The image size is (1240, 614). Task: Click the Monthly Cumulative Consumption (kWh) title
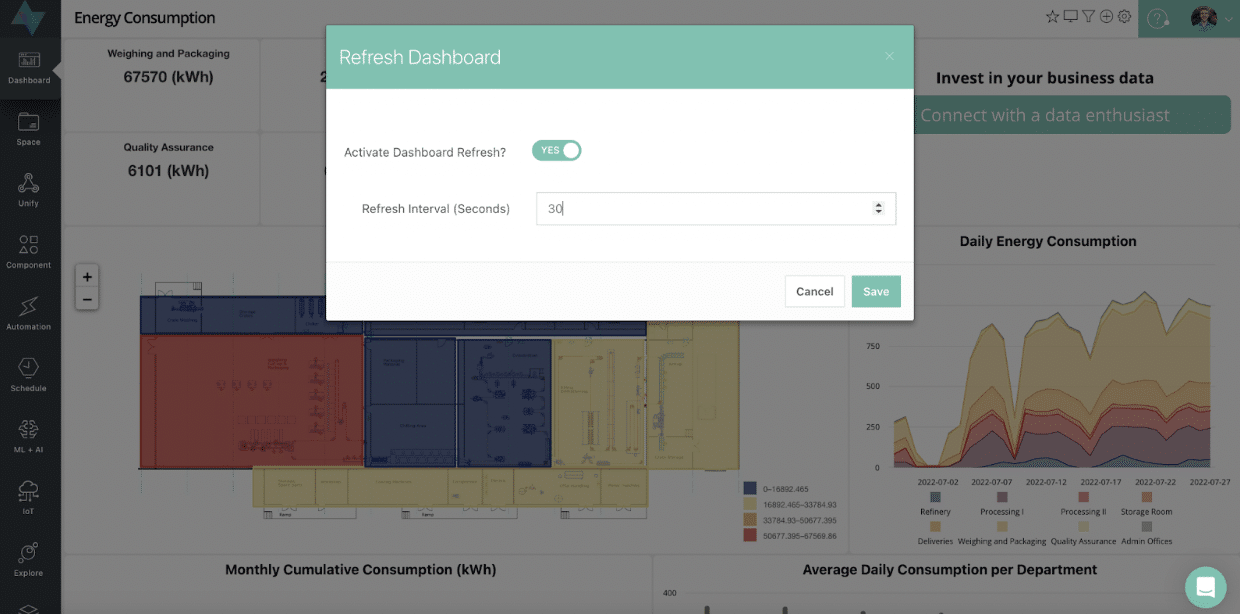[x=360, y=570]
